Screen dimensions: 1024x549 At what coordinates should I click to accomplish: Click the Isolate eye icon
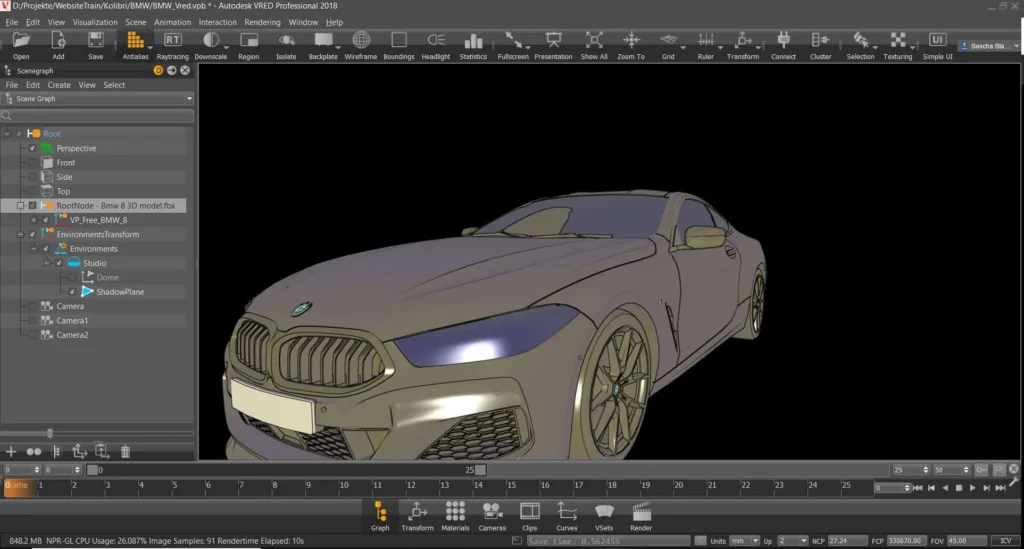(x=286, y=40)
